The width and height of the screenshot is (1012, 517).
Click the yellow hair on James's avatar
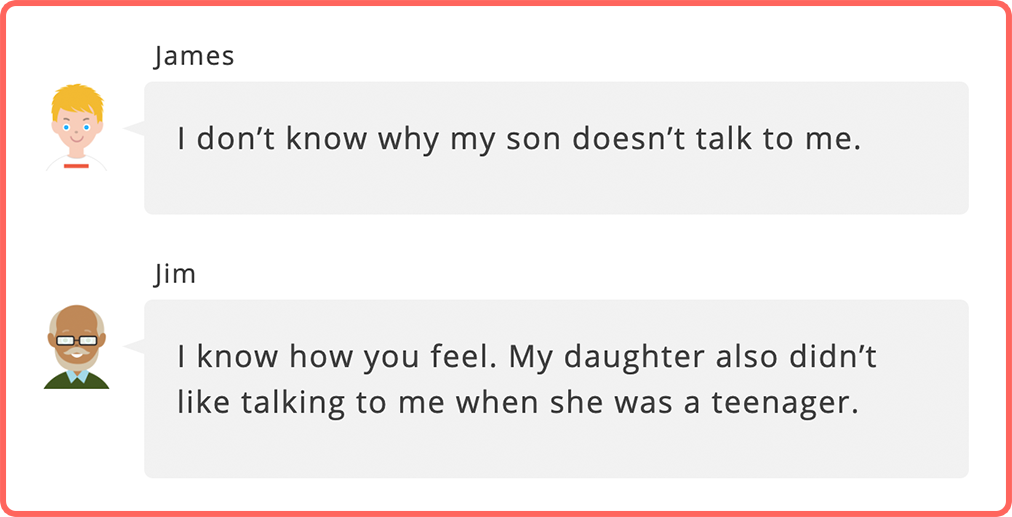pyautogui.click(x=77, y=100)
